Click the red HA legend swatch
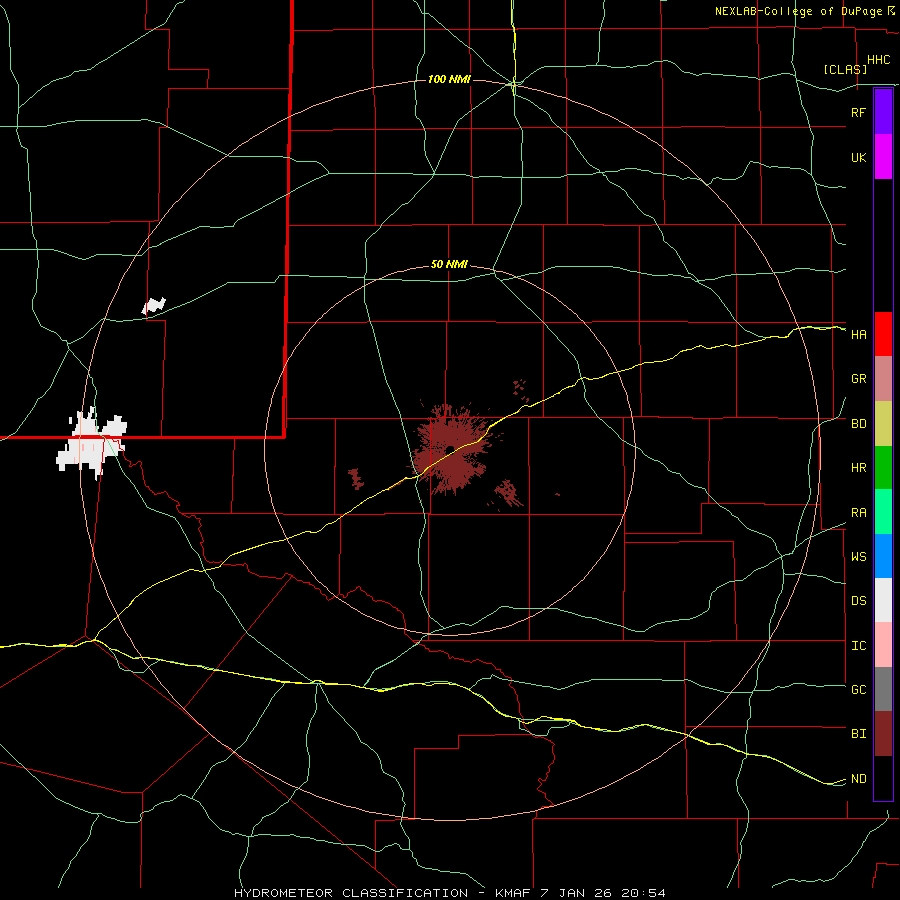Image resolution: width=900 pixels, height=900 pixels. coord(883,334)
